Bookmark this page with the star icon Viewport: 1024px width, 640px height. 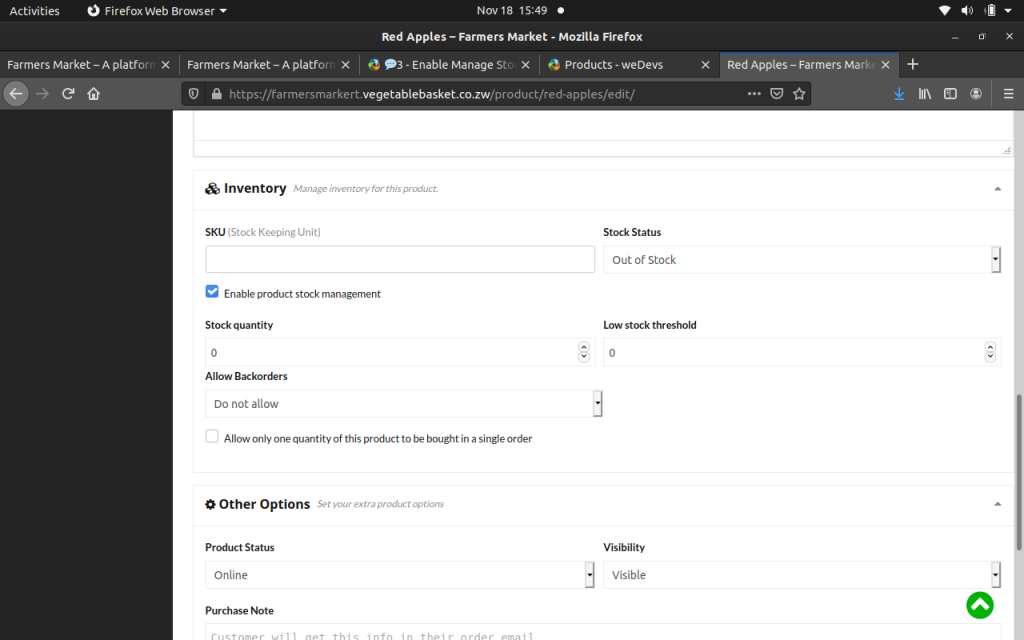[x=799, y=94]
